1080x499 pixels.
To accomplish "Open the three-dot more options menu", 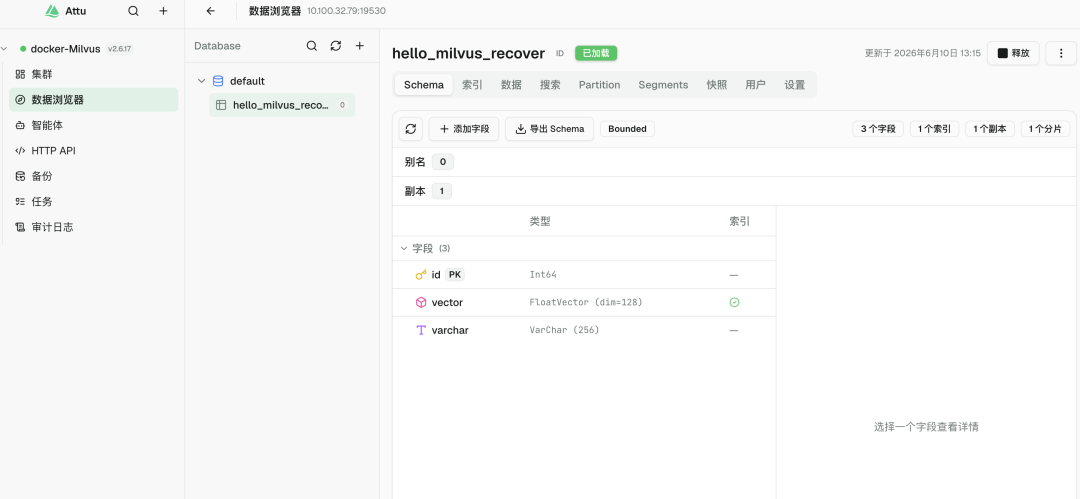I will 1061,53.
